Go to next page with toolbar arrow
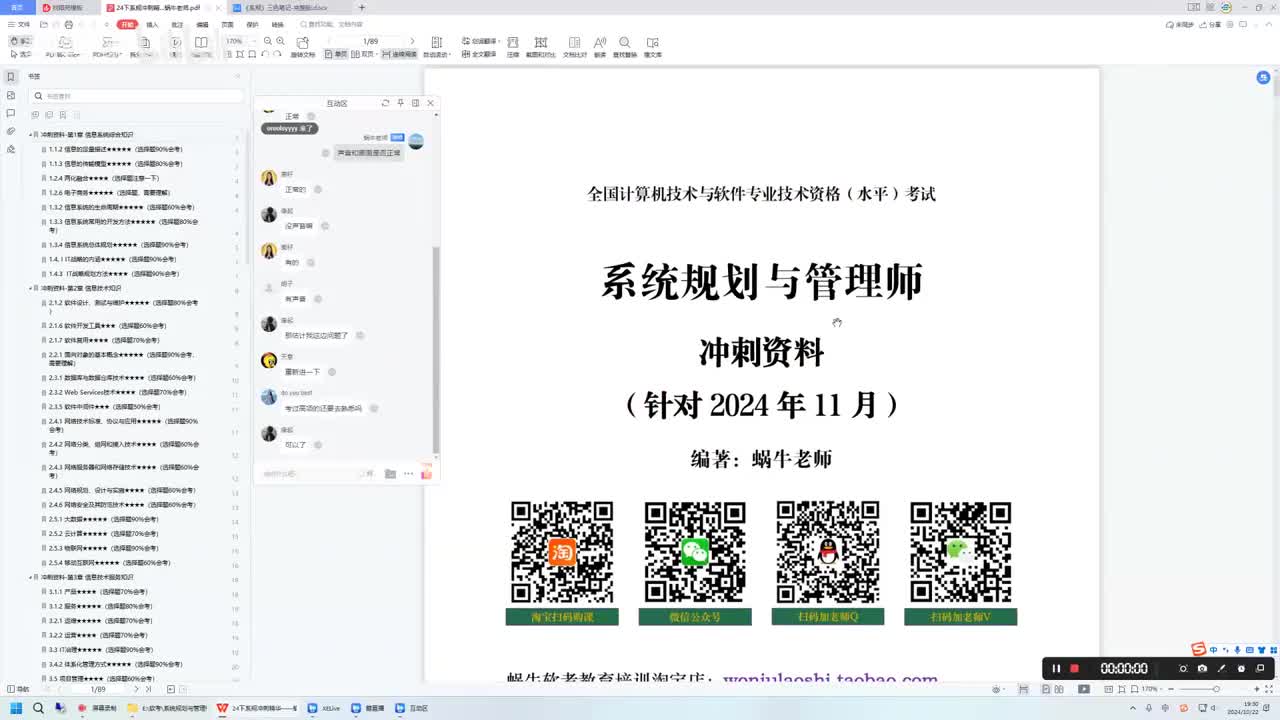 click(412, 41)
